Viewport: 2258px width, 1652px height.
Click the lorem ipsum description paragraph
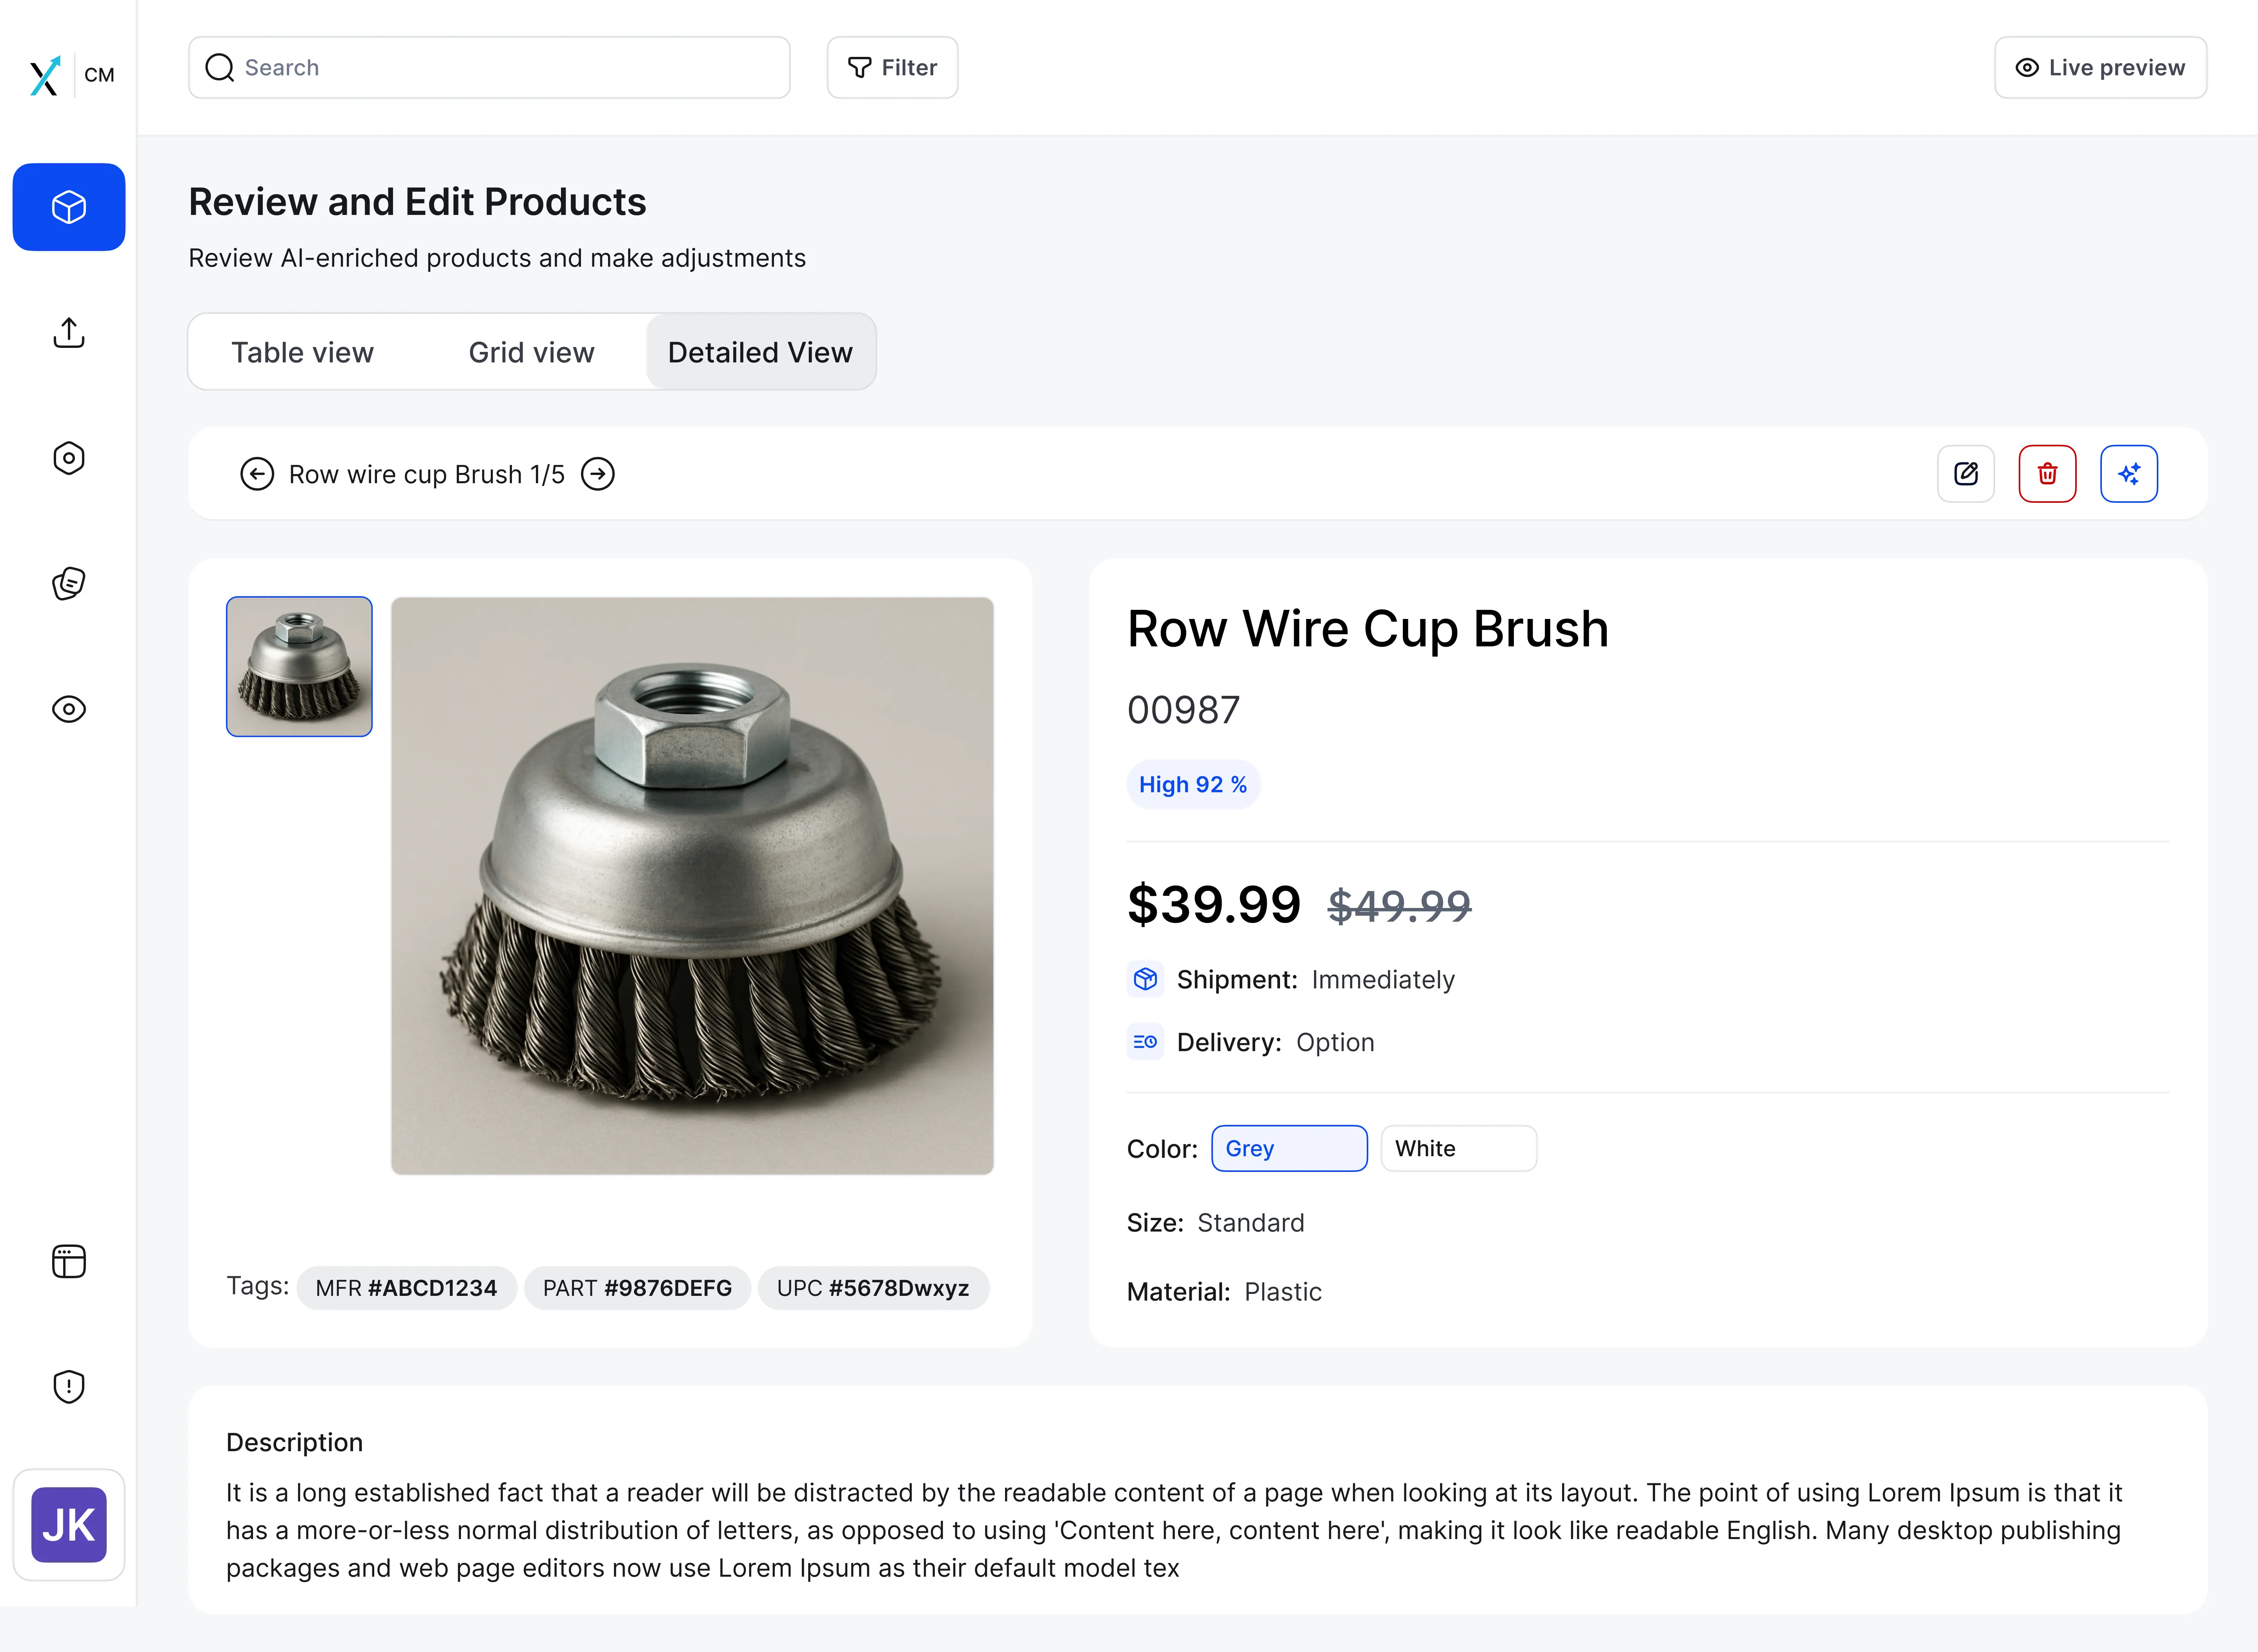(x=1174, y=1530)
